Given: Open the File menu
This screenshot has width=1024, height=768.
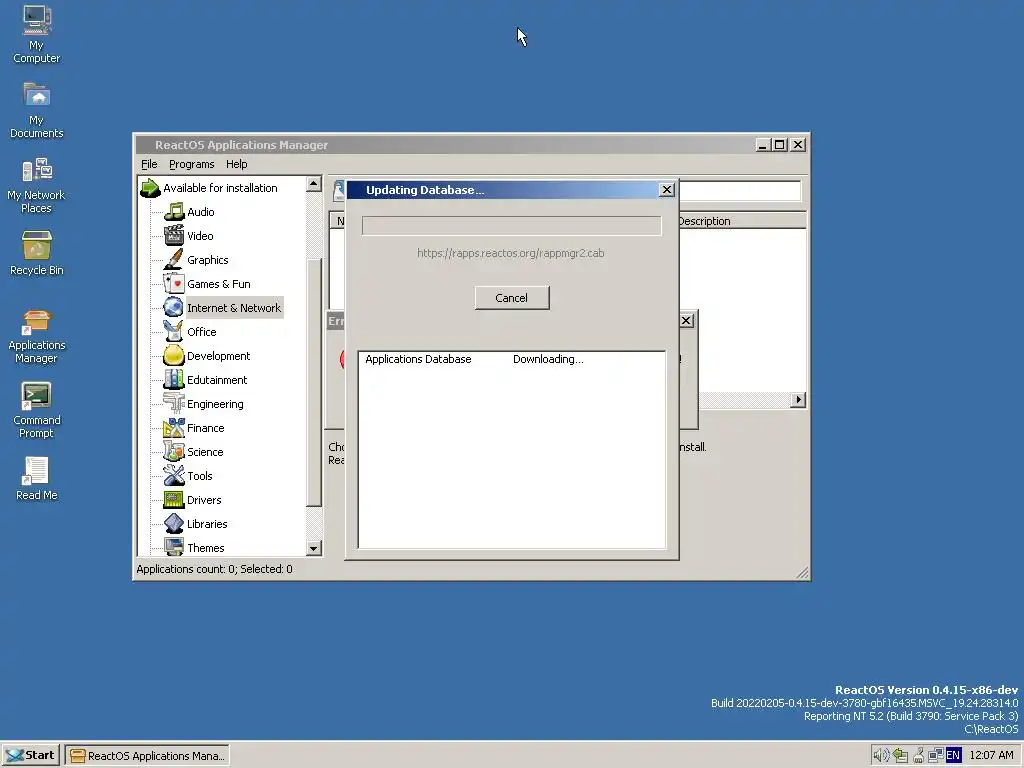Looking at the screenshot, I should pos(149,164).
